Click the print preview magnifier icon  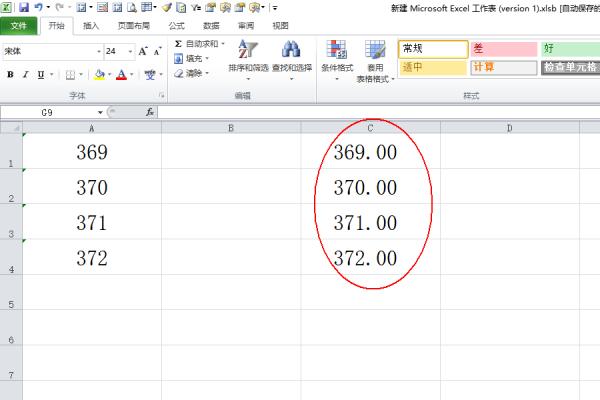pos(132,7)
